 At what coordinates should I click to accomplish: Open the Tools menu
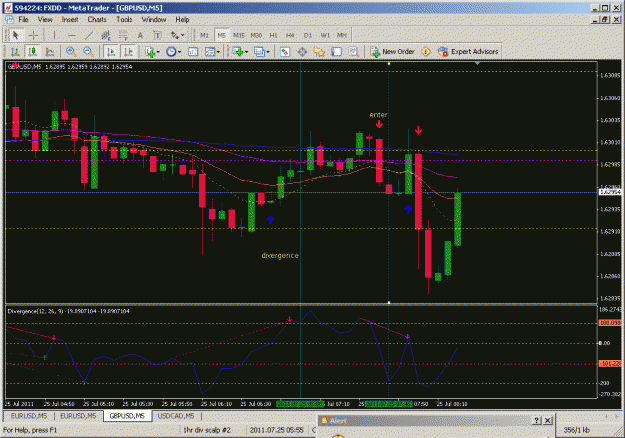pos(124,20)
